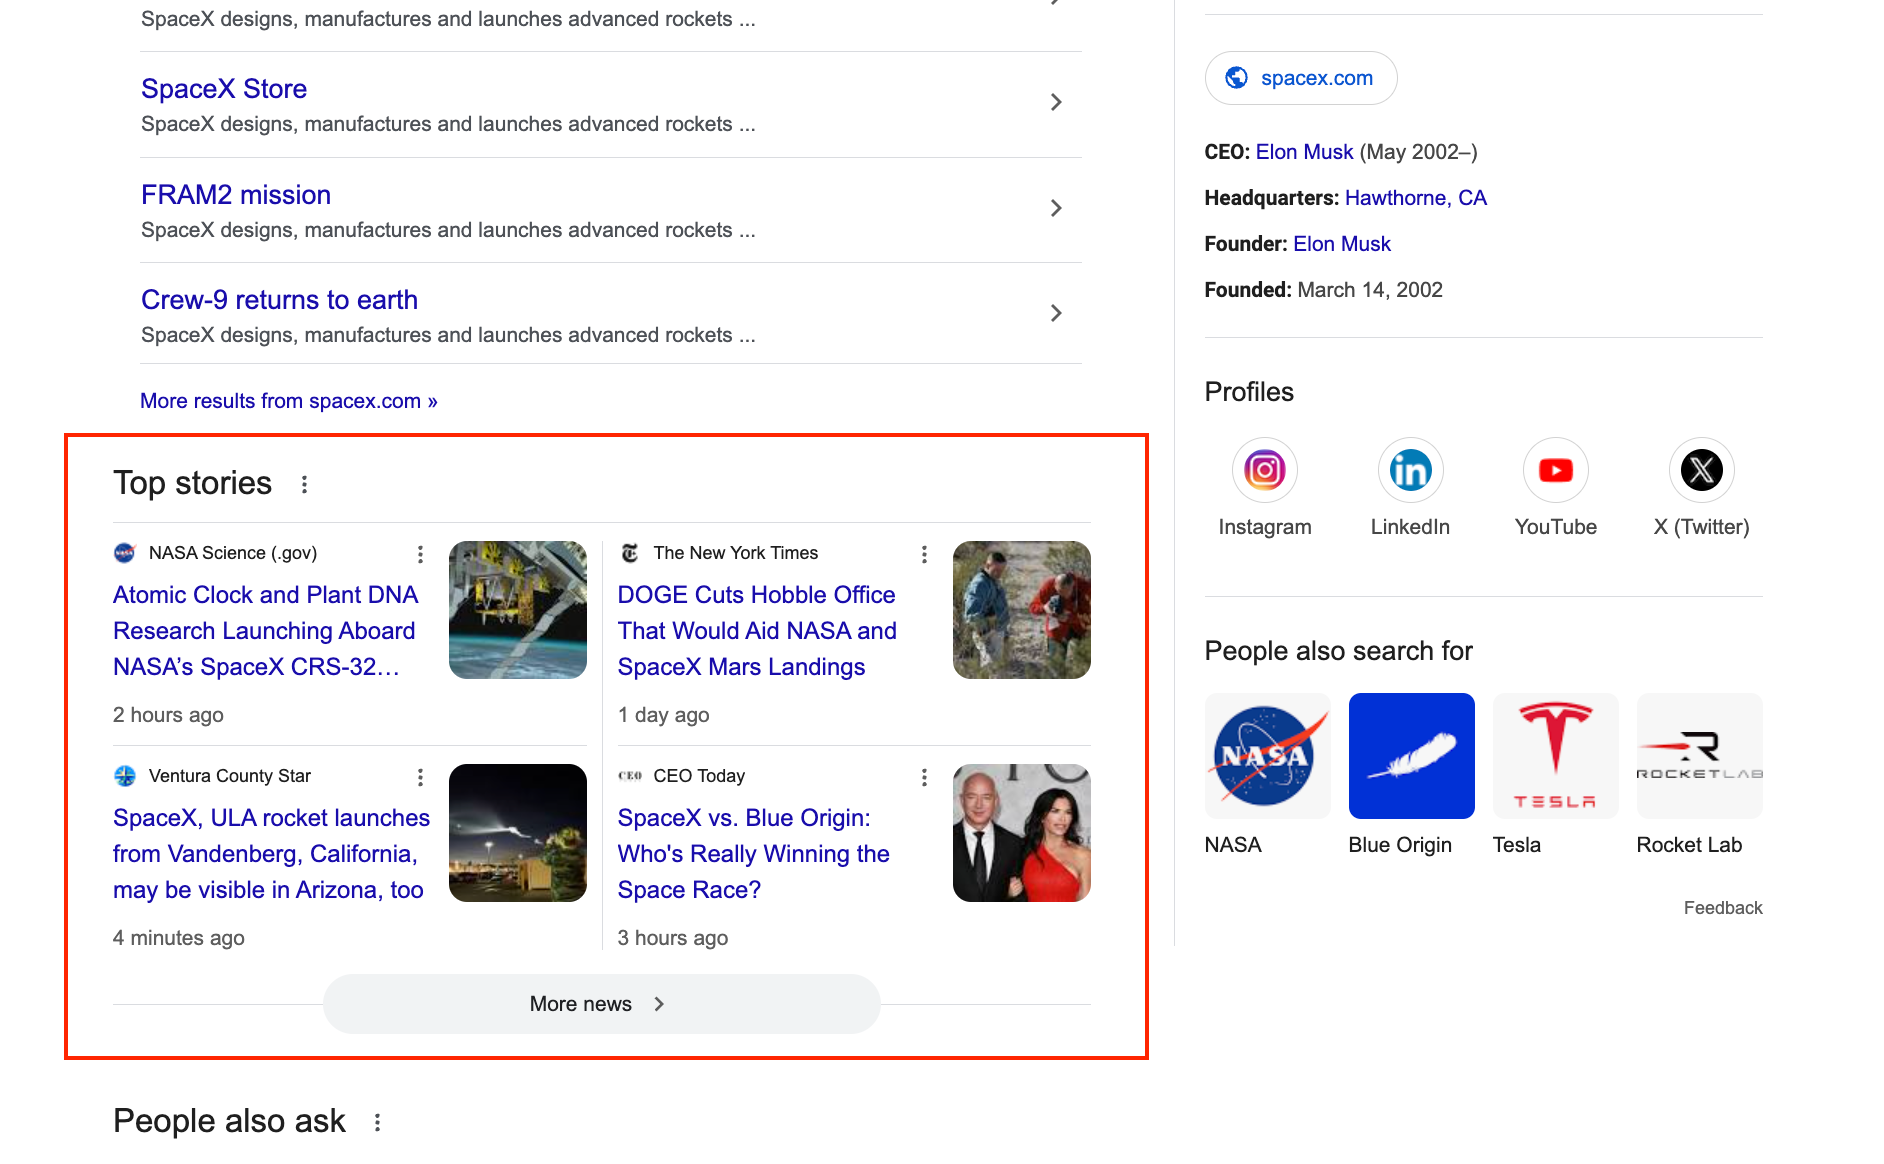The width and height of the screenshot is (1884, 1164).
Task: Open Top stories three-dot options menu
Action: tap(305, 485)
